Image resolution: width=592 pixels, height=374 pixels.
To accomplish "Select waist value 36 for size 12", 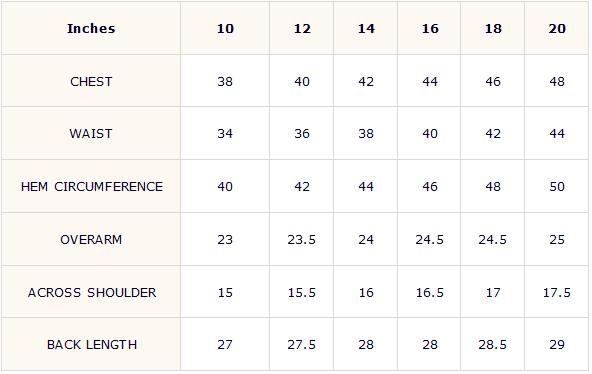I will tap(302, 134).
